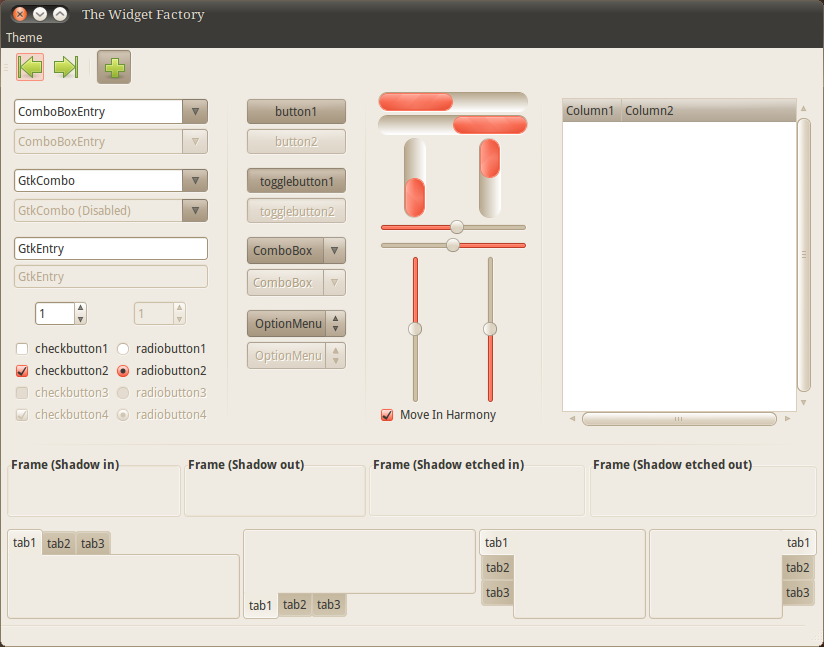Open the GtkCombo (Disabled) dropdown arrow

point(195,210)
